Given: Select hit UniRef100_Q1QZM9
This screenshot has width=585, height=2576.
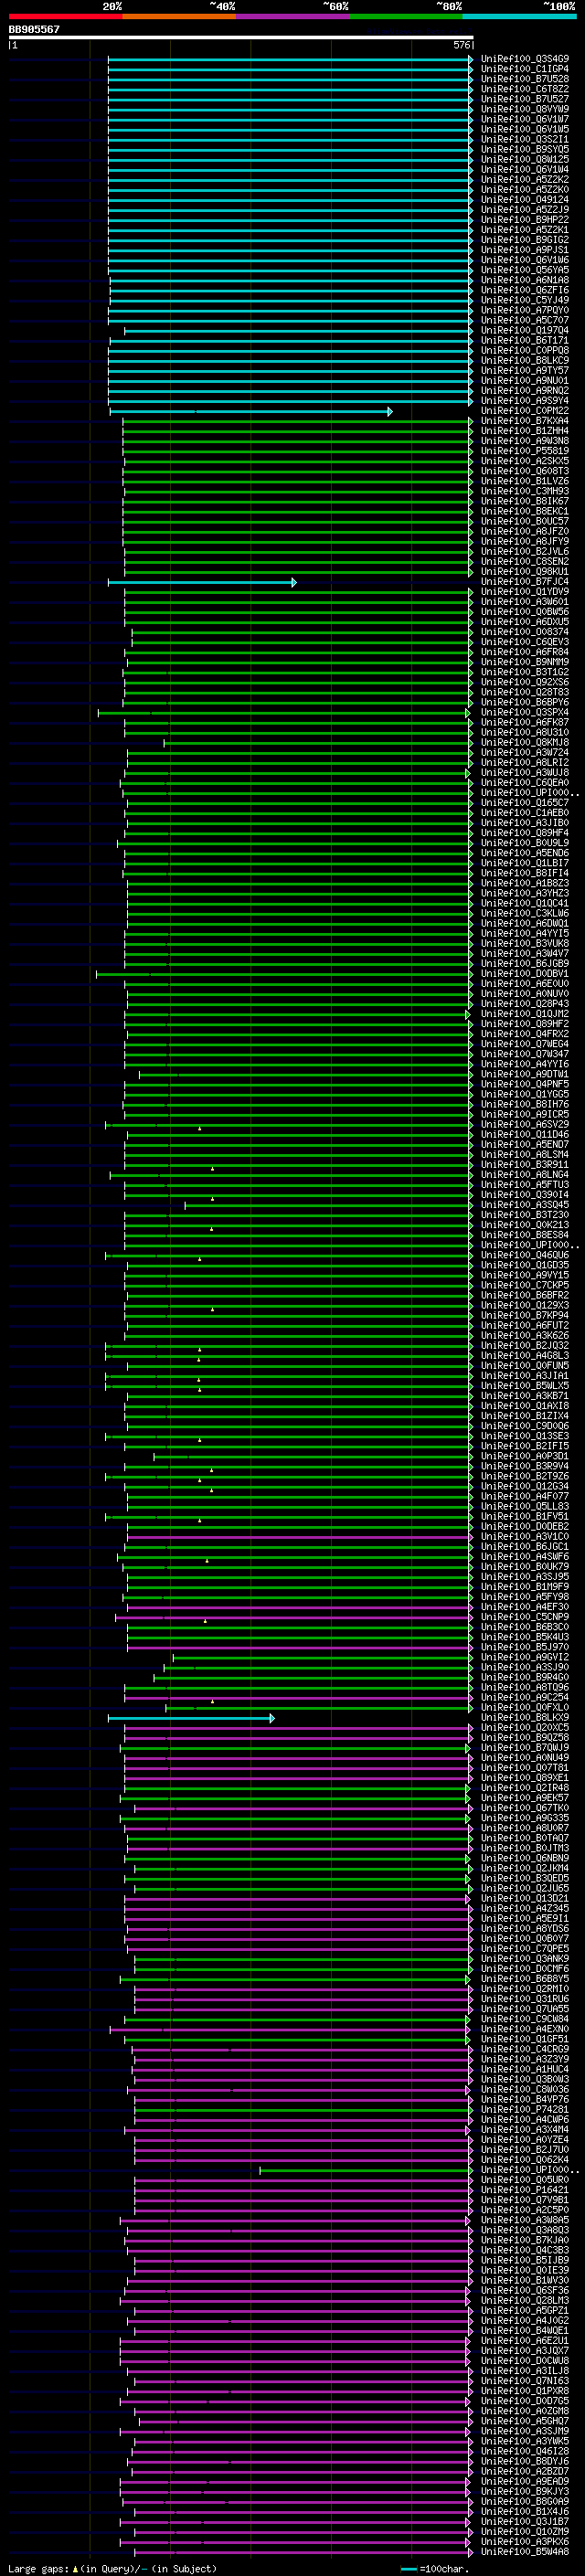Looking at the screenshot, I should [x=525, y=2531].
